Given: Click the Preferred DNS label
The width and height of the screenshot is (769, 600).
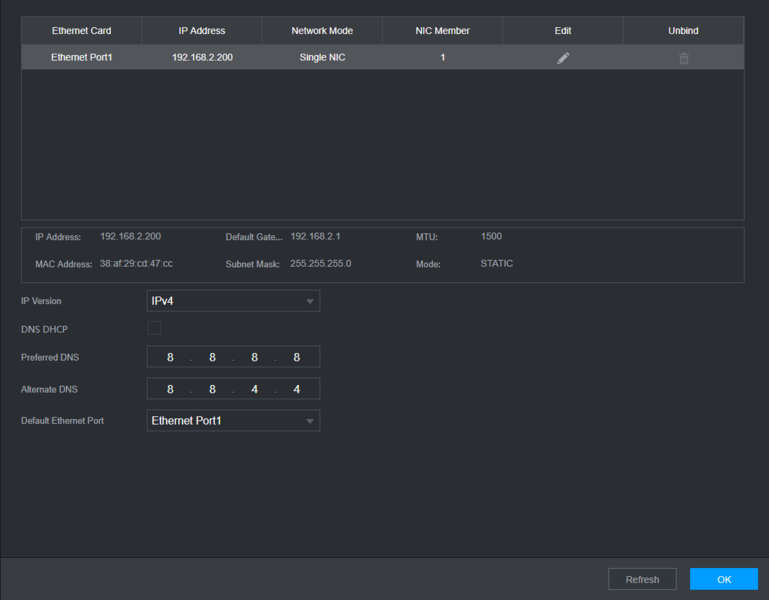Looking at the screenshot, I should 50,357.
